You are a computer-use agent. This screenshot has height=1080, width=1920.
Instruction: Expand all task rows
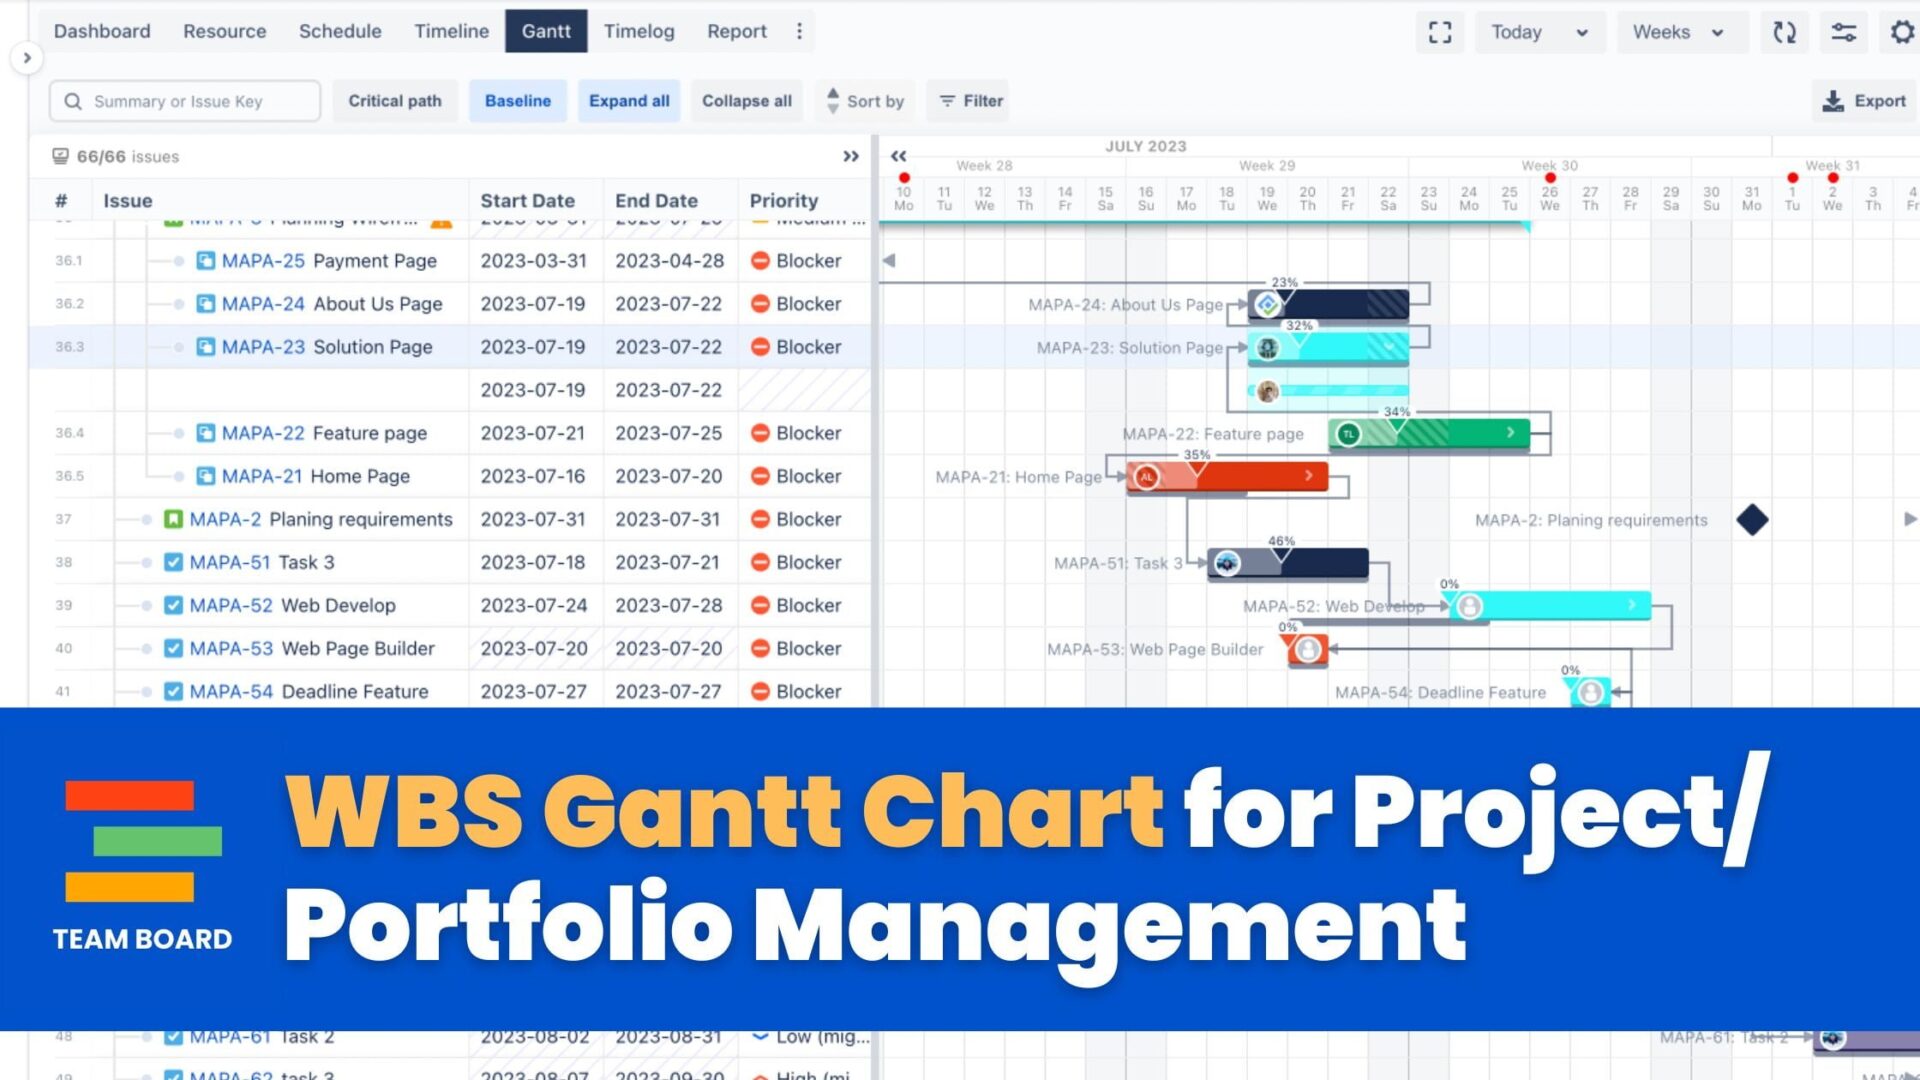(629, 102)
